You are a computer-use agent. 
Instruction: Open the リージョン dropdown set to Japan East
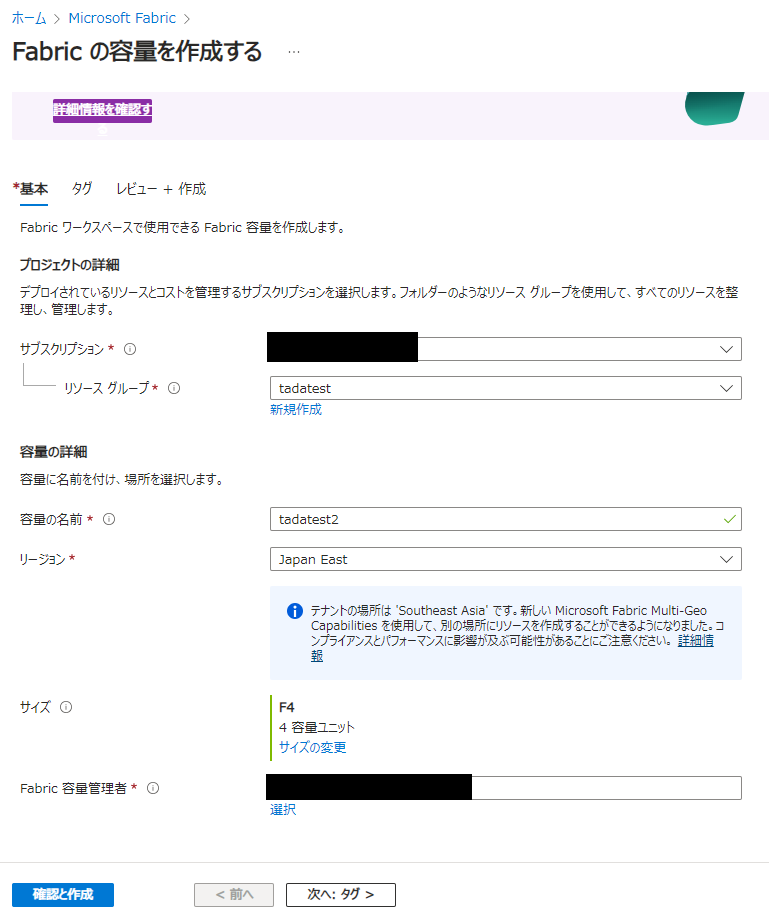(x=505, y=559)
